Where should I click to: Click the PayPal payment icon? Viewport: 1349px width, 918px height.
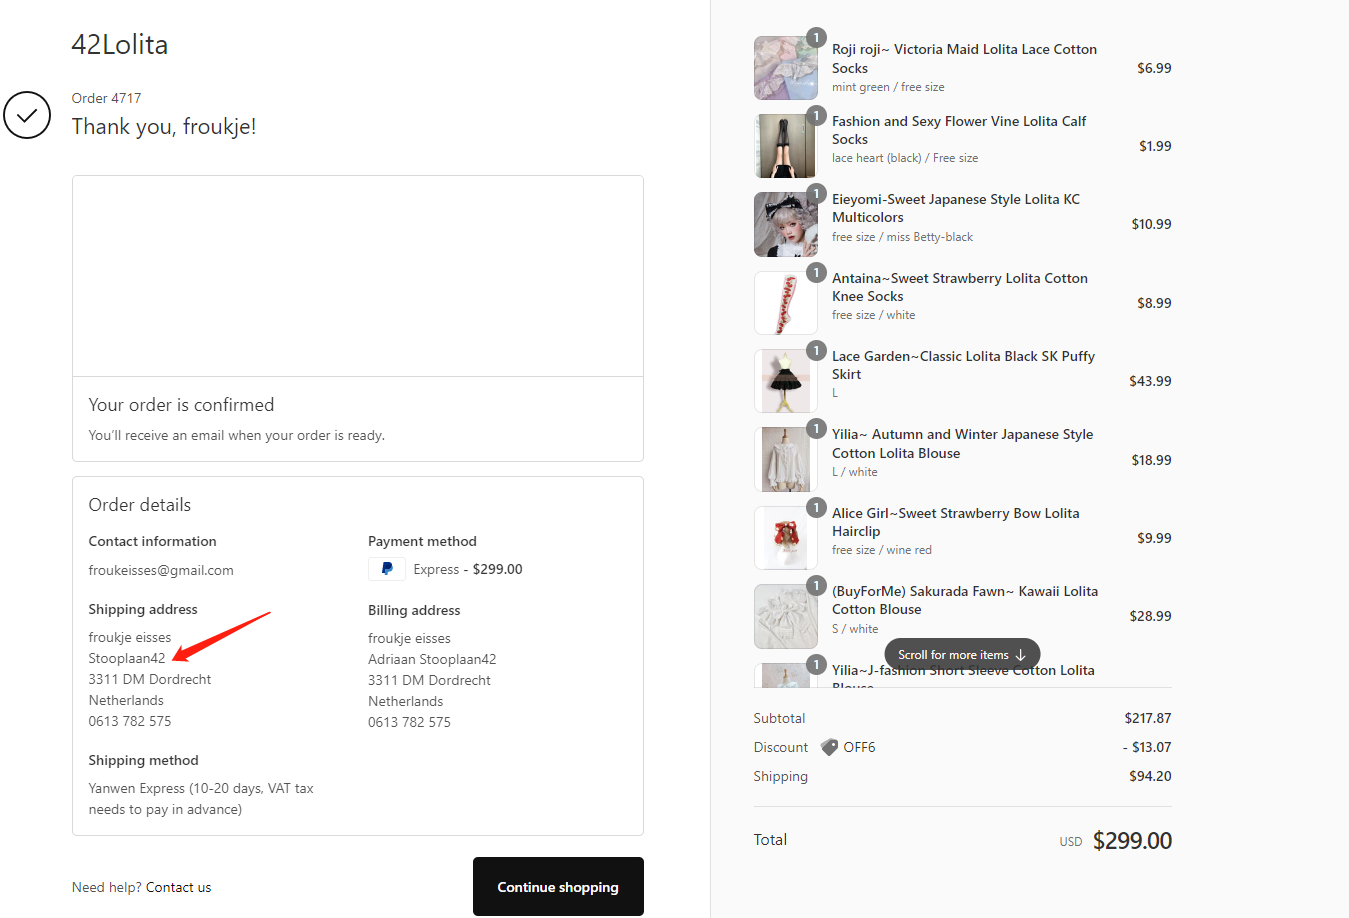[x=387, y=569]
